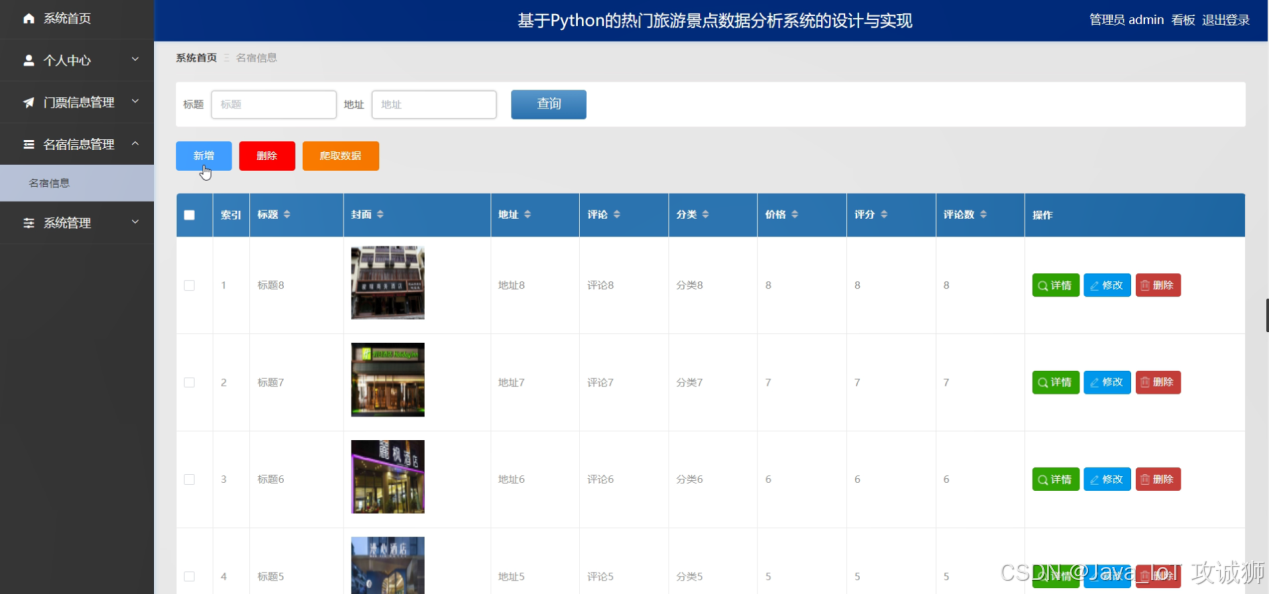Click the 系统首页 breadcrumb link
Viewport: 1269px width, 594px height.
coord(196,58)
